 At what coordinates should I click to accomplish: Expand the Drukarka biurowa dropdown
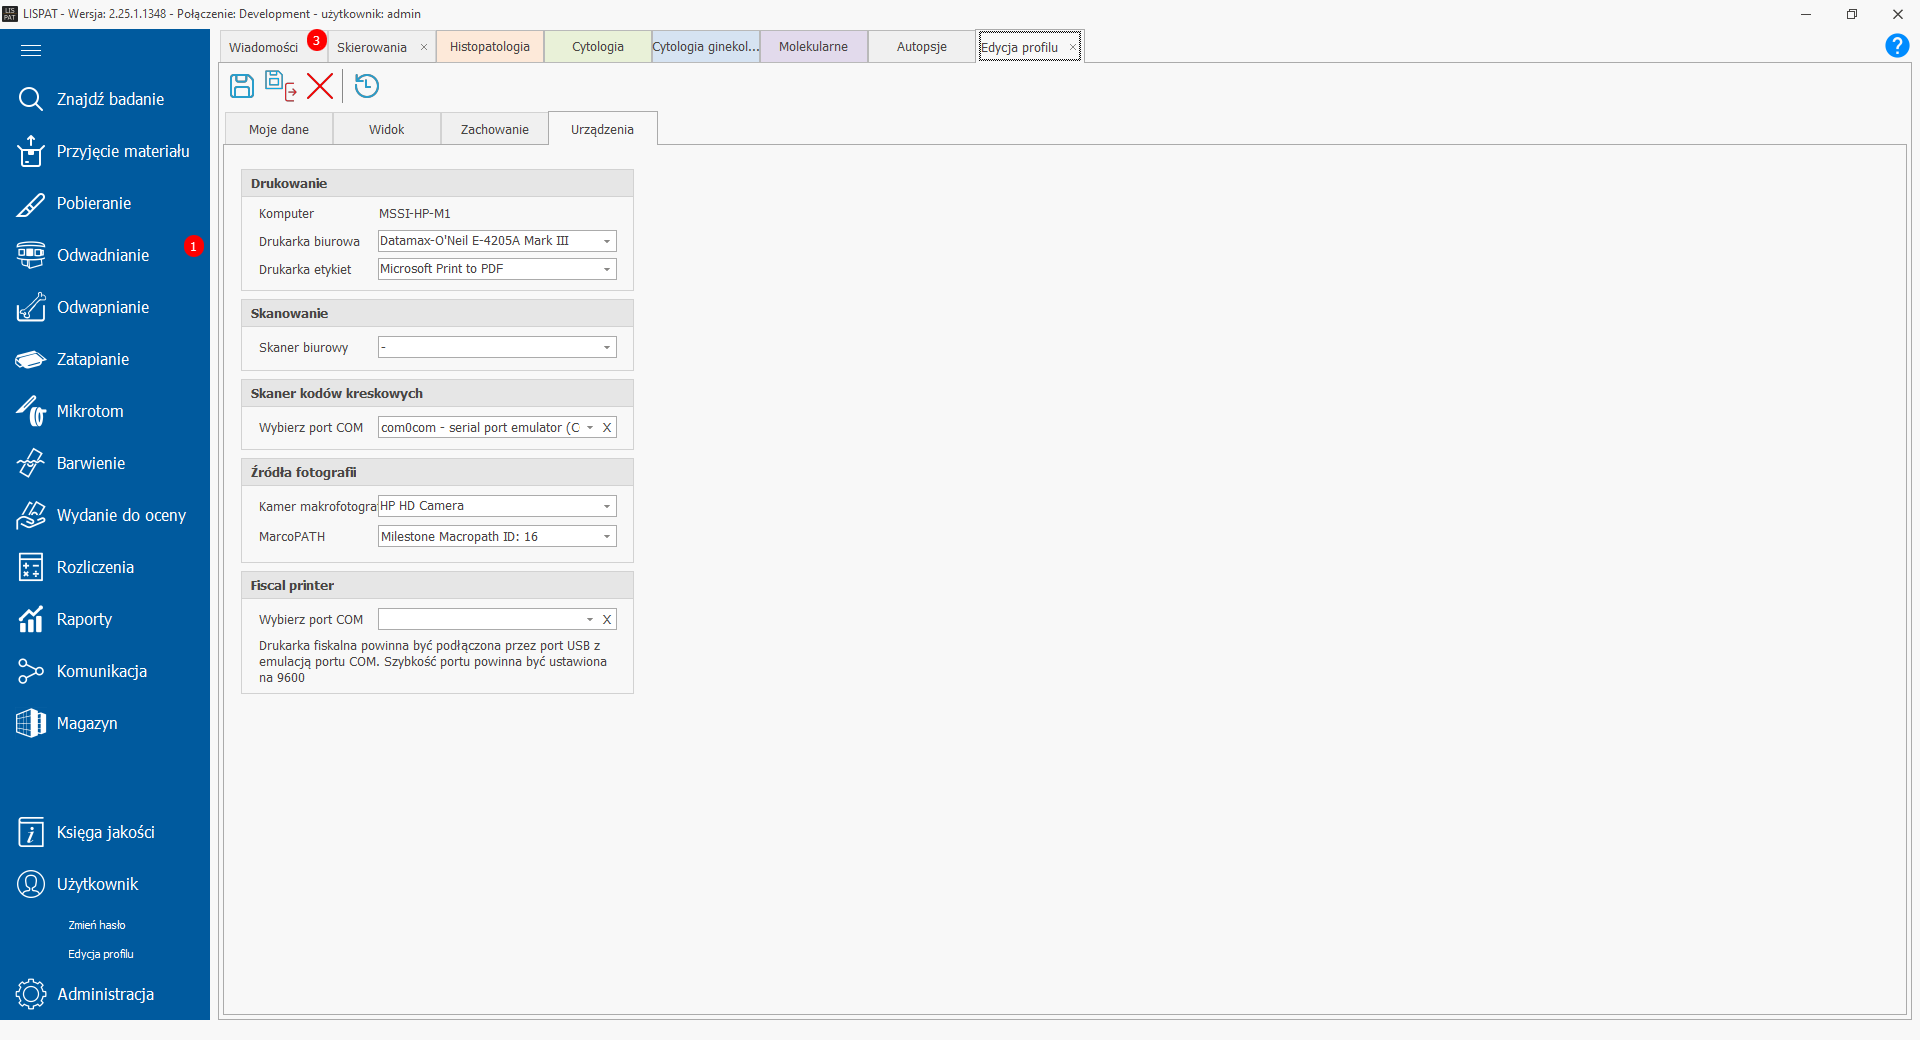(x=606, y=241)
